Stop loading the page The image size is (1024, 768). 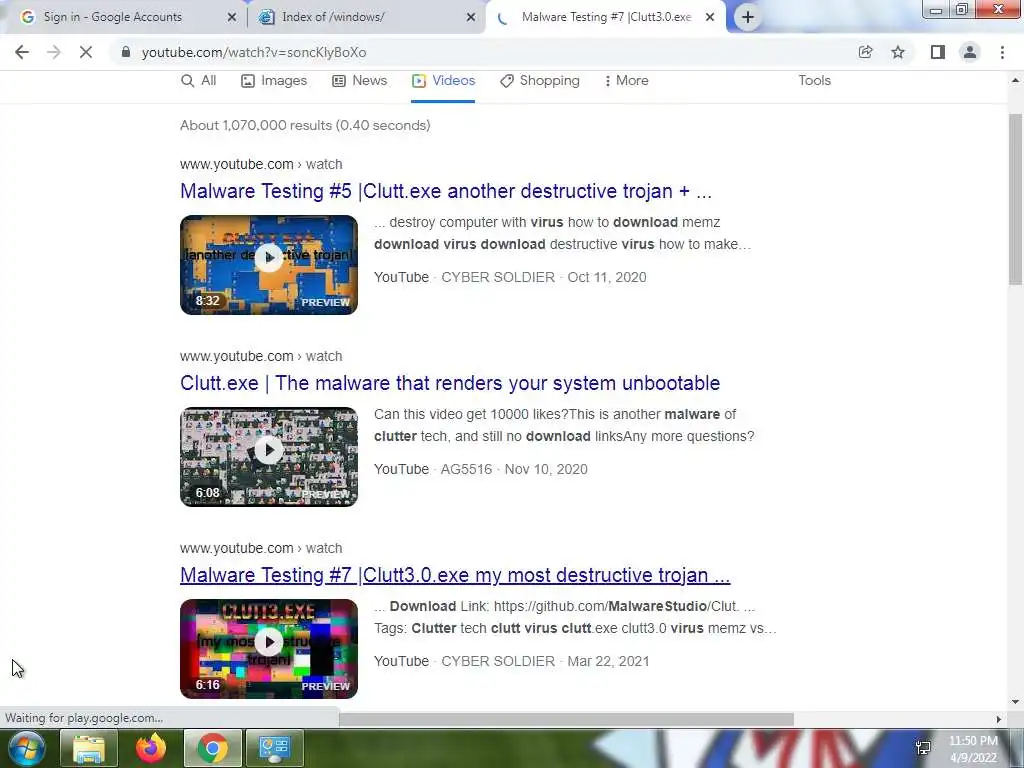coord(86,52)
